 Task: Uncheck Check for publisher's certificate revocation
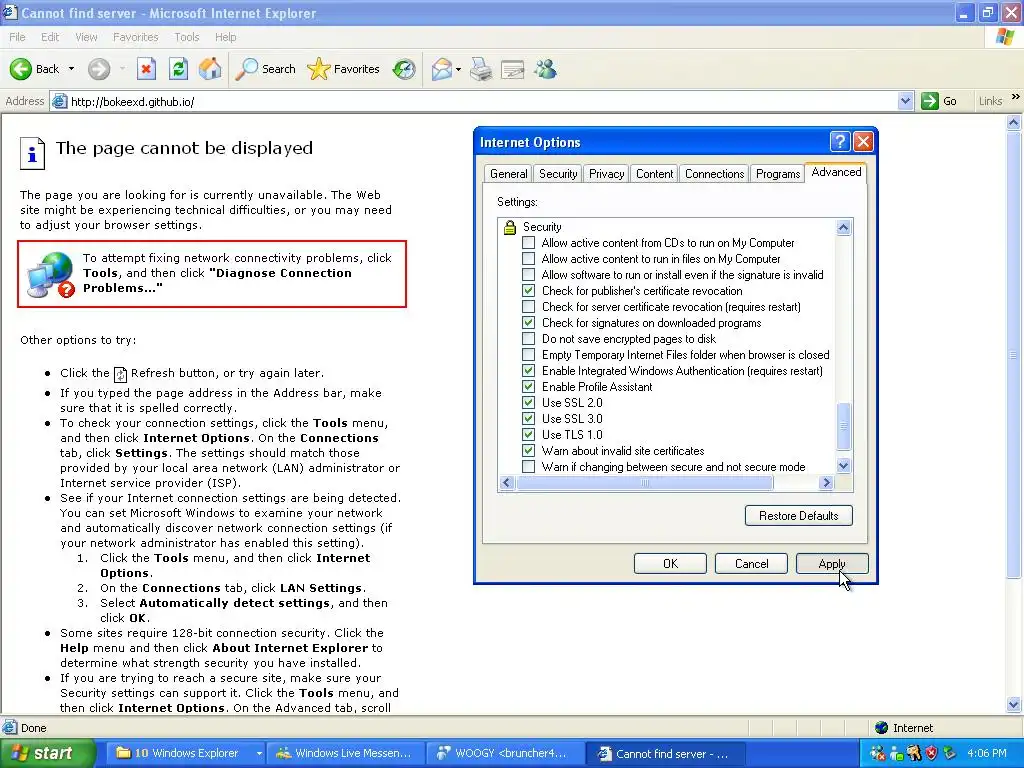point(528,291)
